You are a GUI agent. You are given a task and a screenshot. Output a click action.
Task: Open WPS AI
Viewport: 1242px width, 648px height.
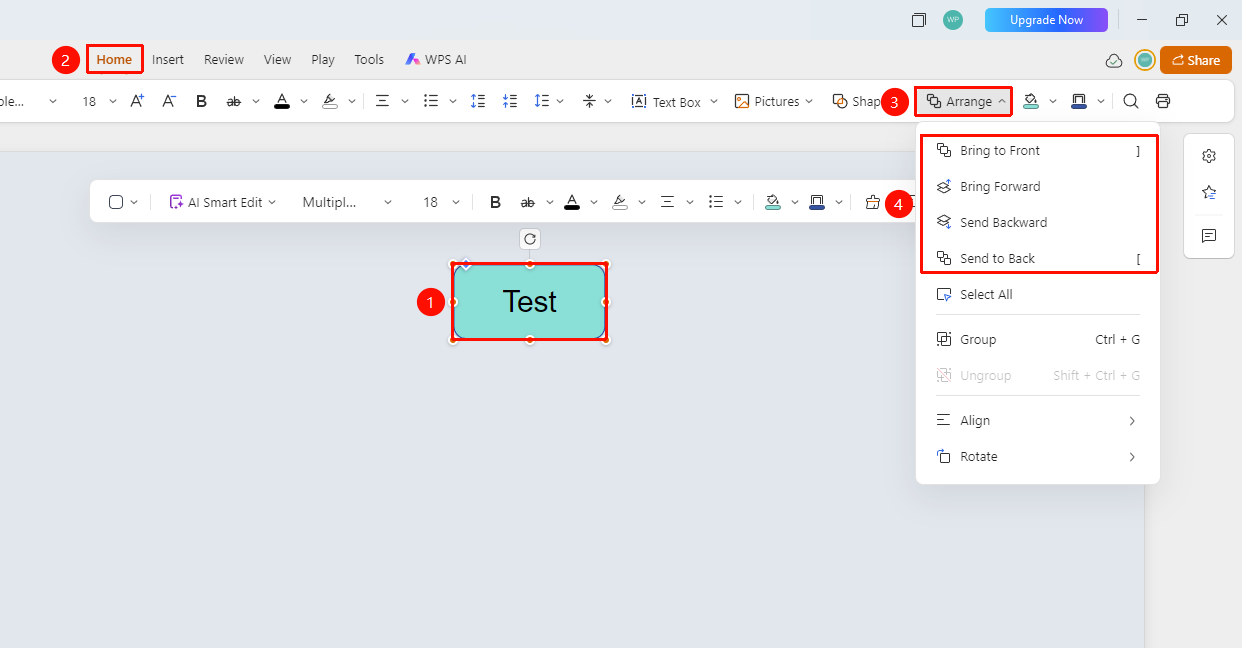436,60
